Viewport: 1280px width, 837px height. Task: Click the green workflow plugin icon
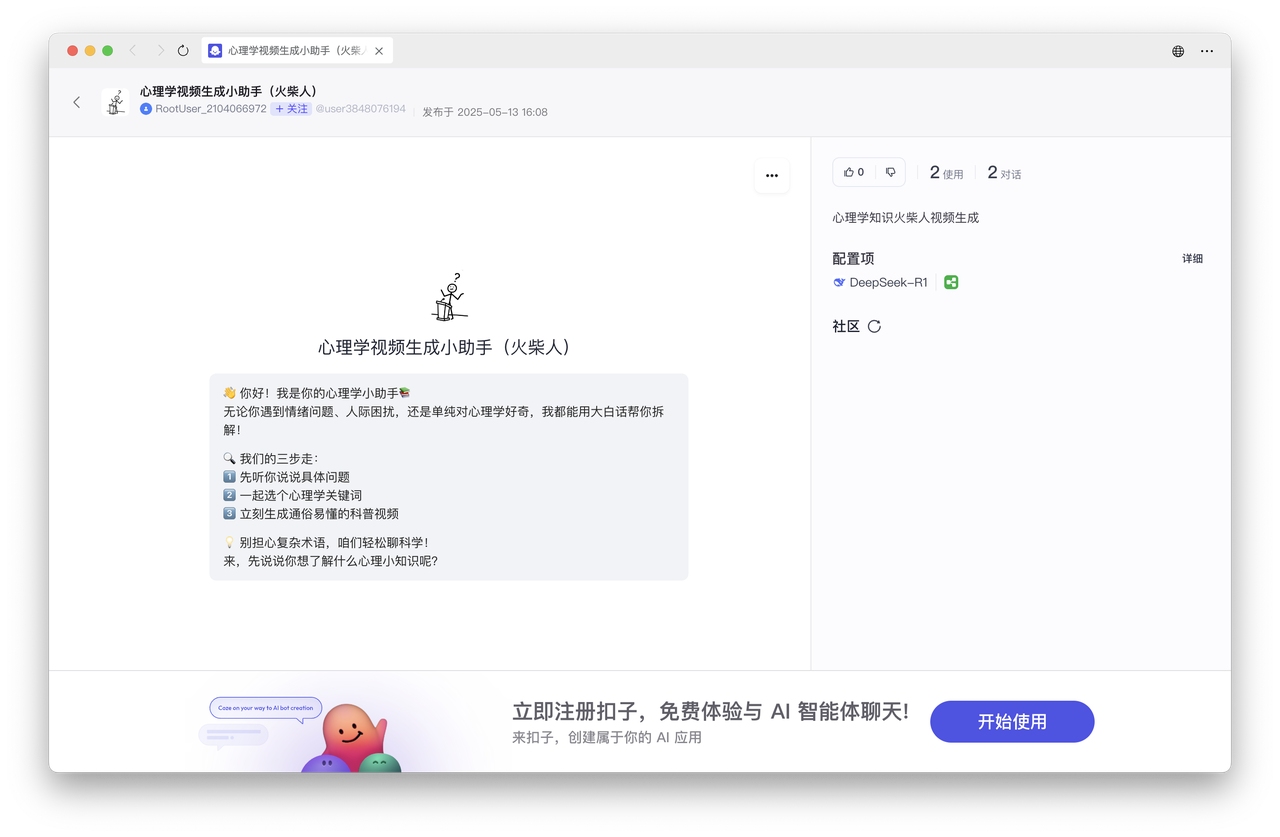951,282
